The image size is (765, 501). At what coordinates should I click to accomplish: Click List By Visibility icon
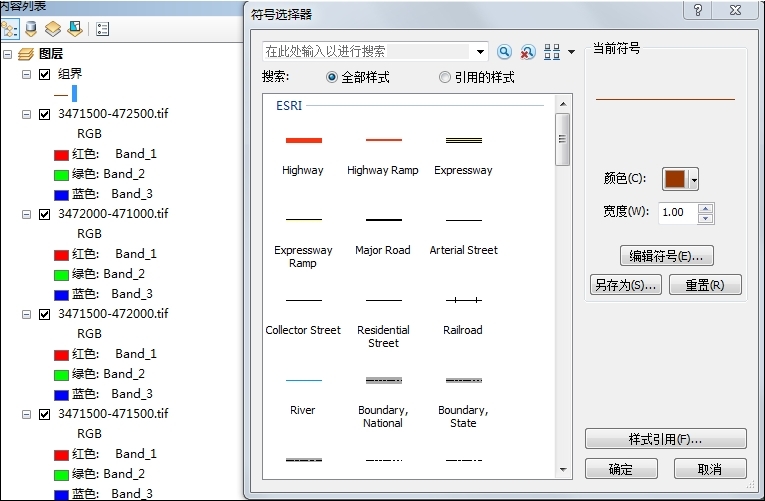tap(53, 28)
